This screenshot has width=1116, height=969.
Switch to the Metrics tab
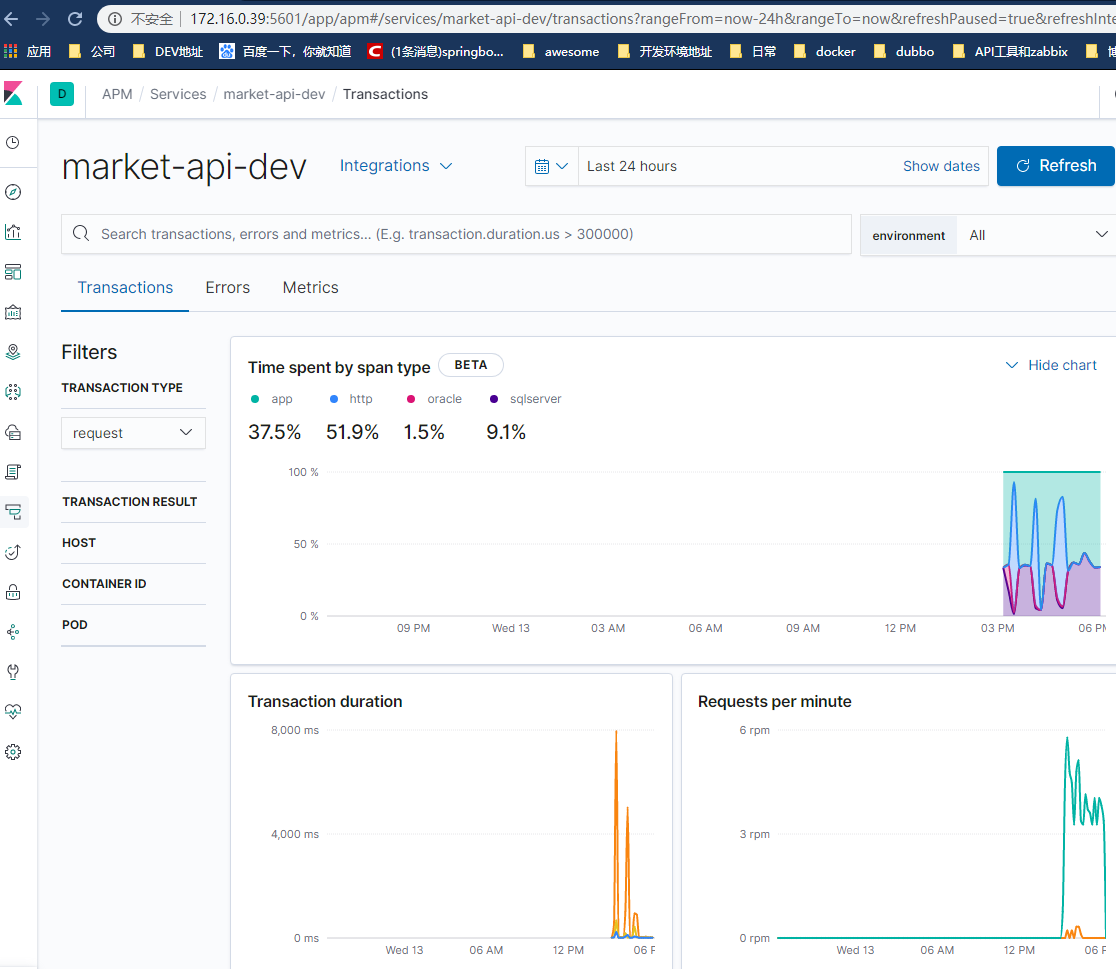coord(310,287)
